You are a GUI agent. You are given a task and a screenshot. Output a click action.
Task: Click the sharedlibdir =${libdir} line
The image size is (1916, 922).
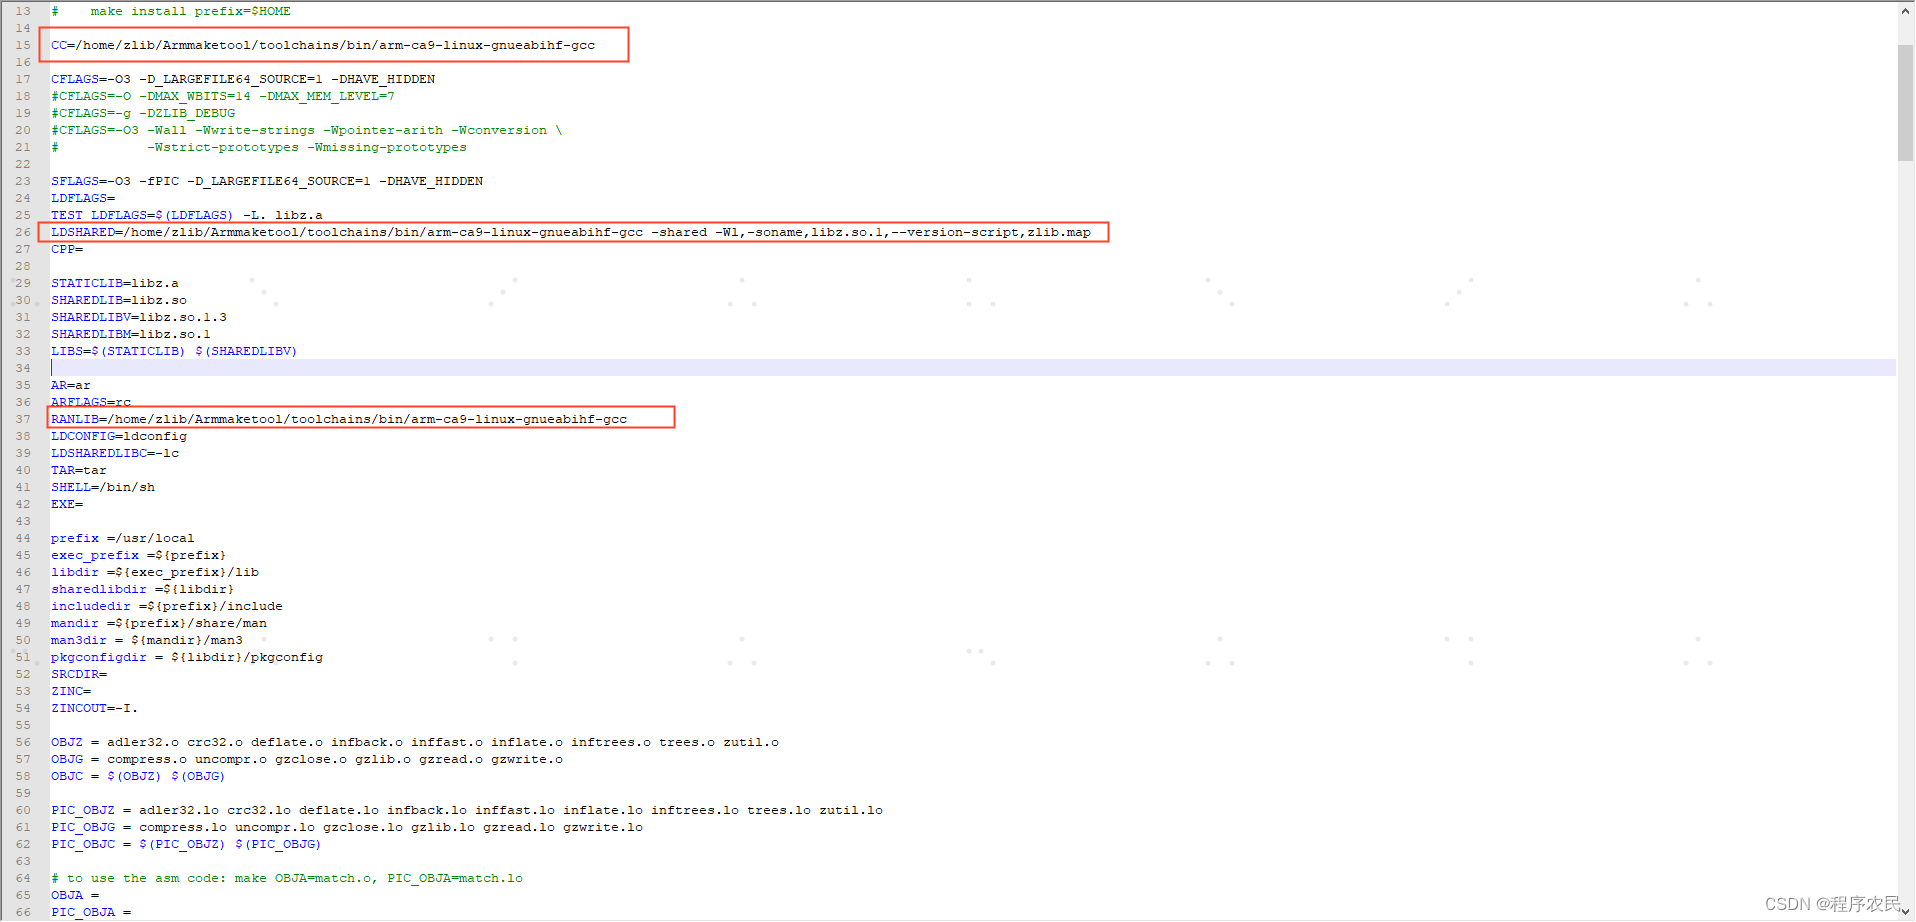(x=143, y=589)
